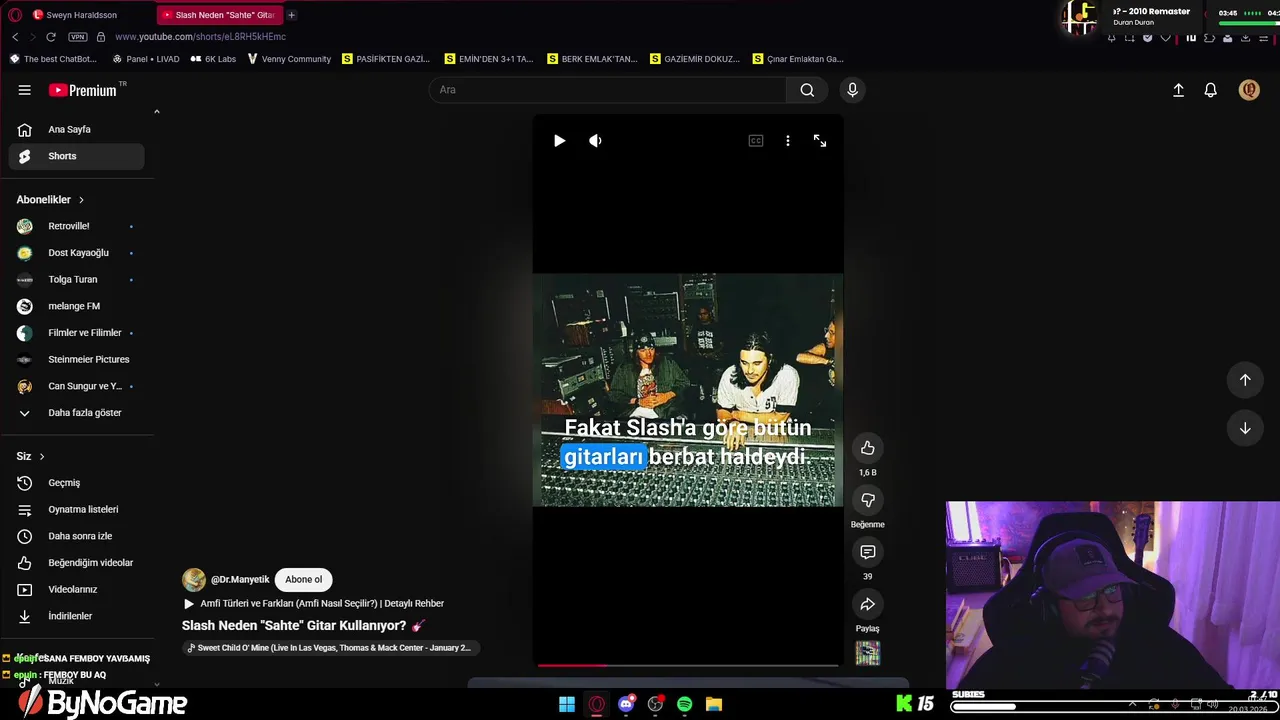Toggle closed captions on the Short
Viewport: 1280px width, 720px height.
coord(756,141)
